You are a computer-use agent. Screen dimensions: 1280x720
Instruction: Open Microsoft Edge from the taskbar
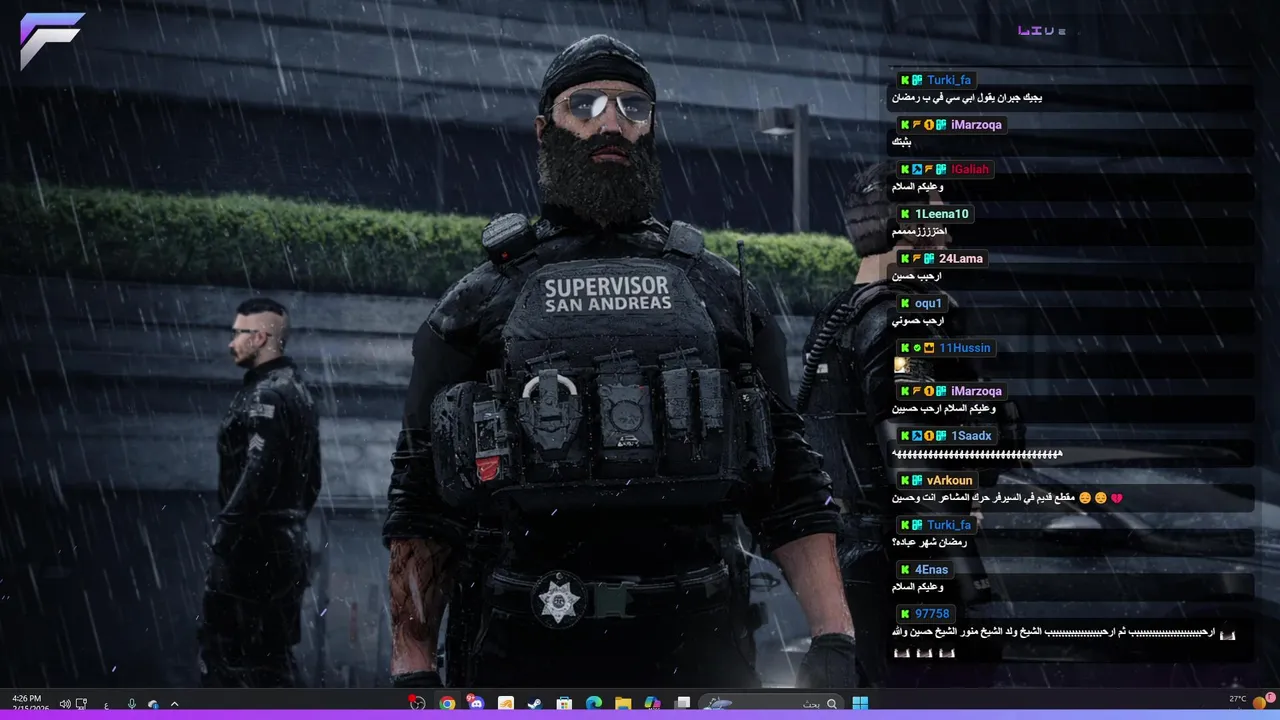click(x=593, y=704)
